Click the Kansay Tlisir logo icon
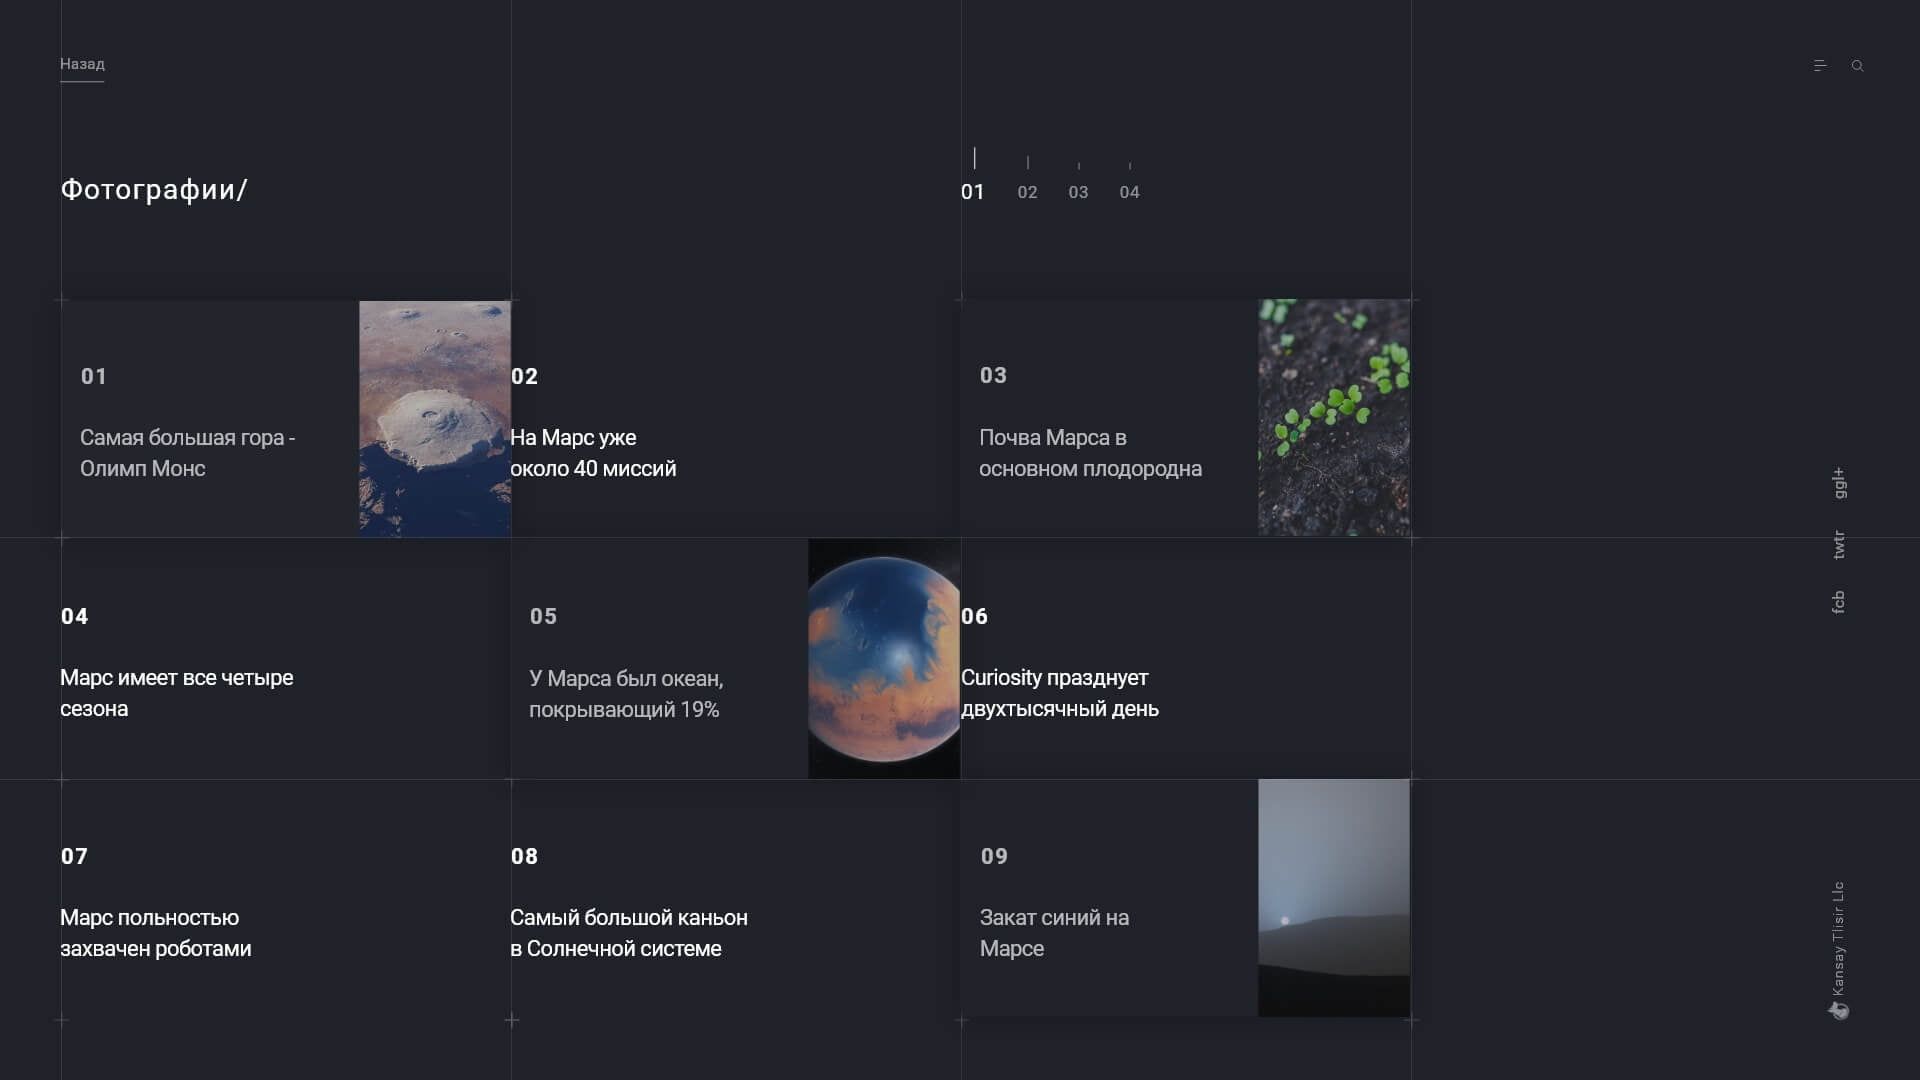The width and height of the screenshot is (1920, 1080). click(x=1839, y=1011)
